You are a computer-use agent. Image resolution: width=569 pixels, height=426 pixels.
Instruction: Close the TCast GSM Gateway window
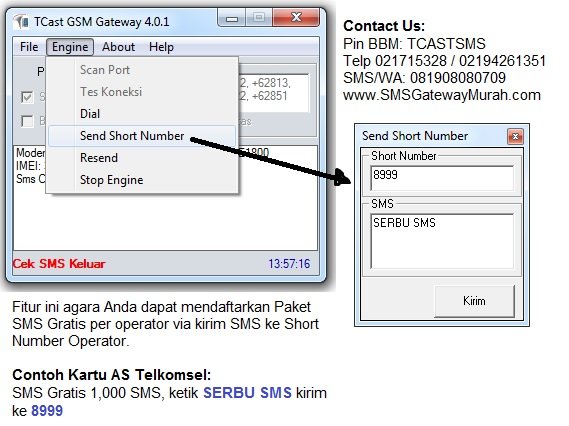(296, 18)
